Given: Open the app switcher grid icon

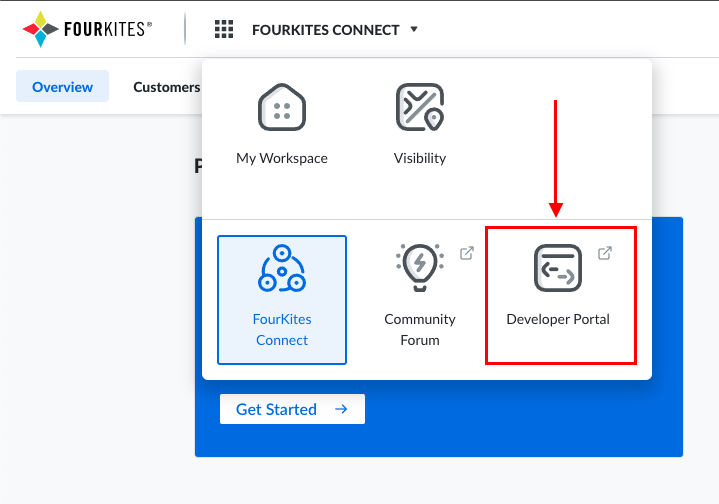Looking at the screenshot, I should click(224, 29).
